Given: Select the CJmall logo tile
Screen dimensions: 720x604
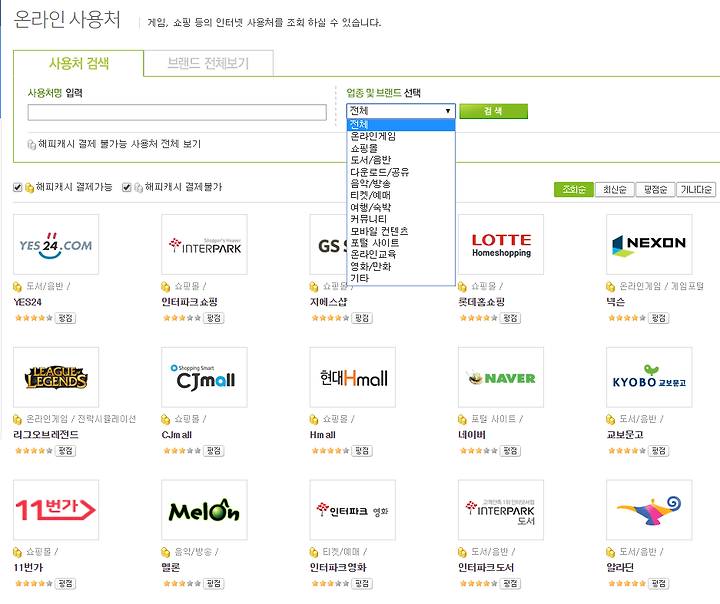Looking at the screenshot, I should click(204, 377).
